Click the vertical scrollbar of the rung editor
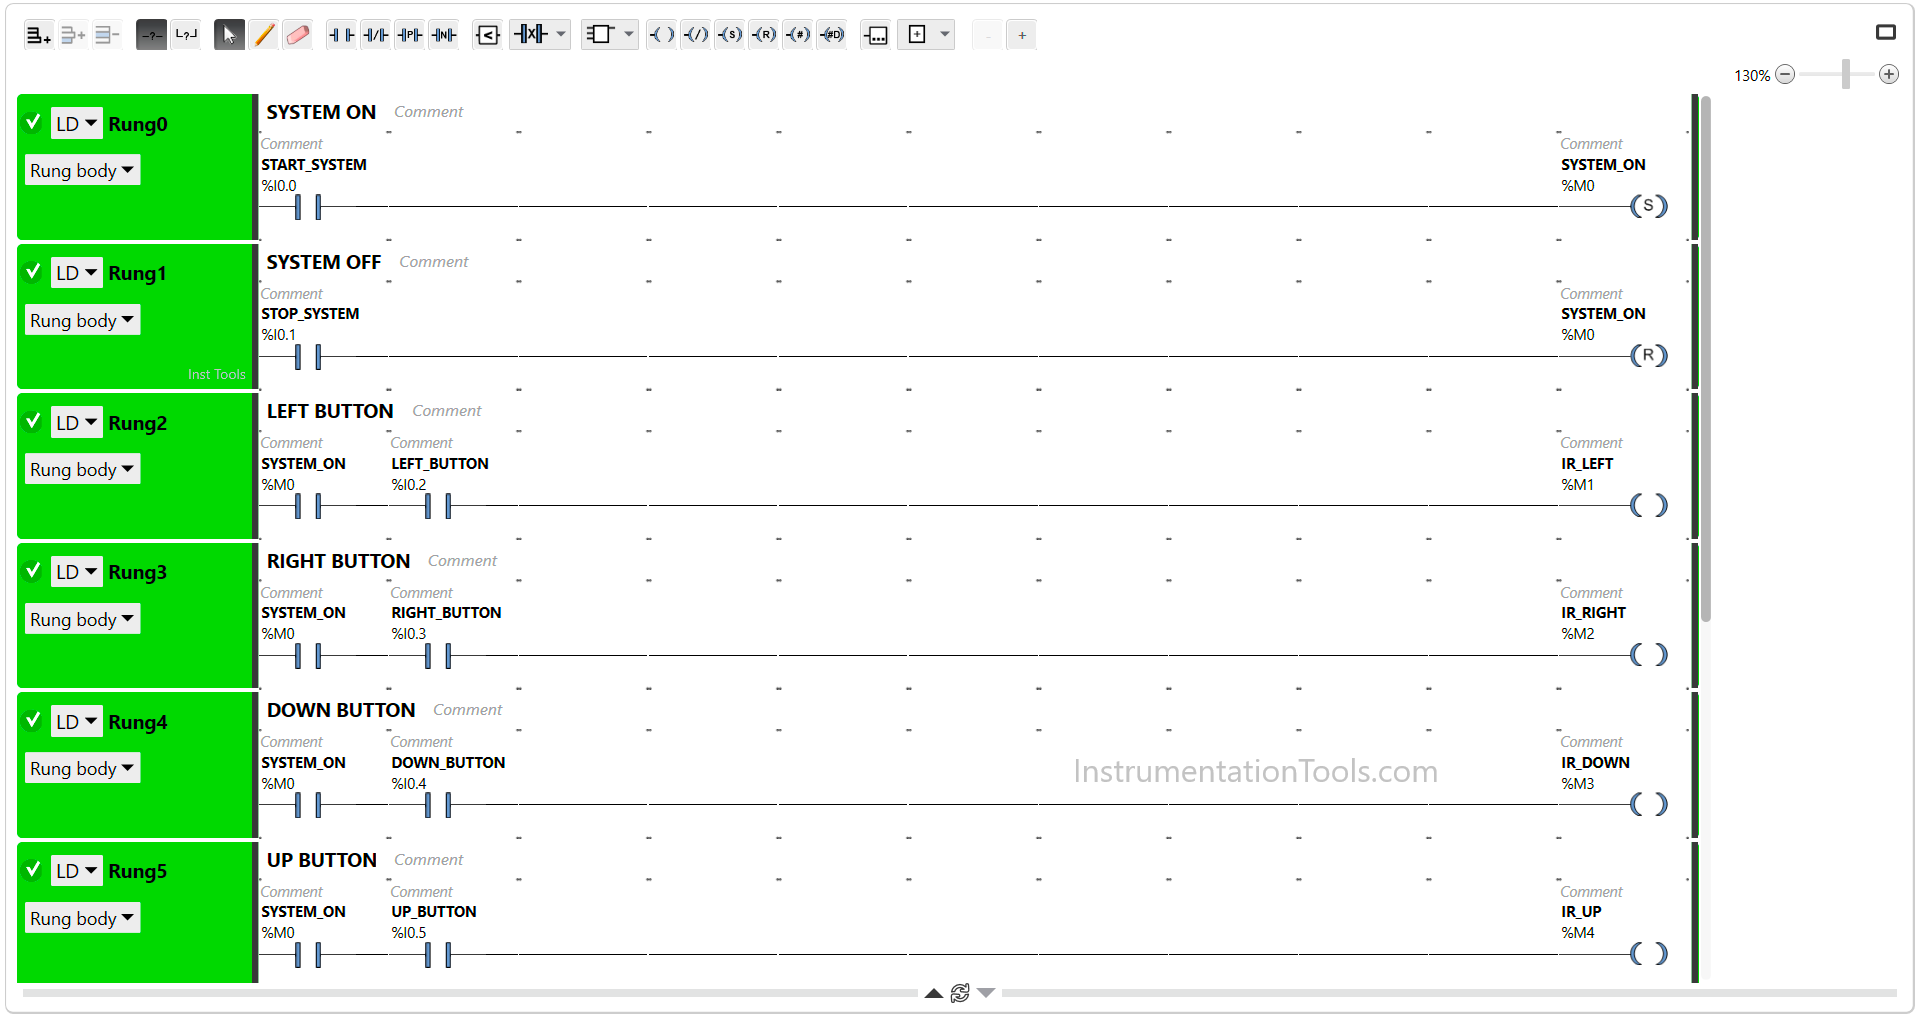This screenshot has height=1018, width=1920. click(x=1706, y=359)
